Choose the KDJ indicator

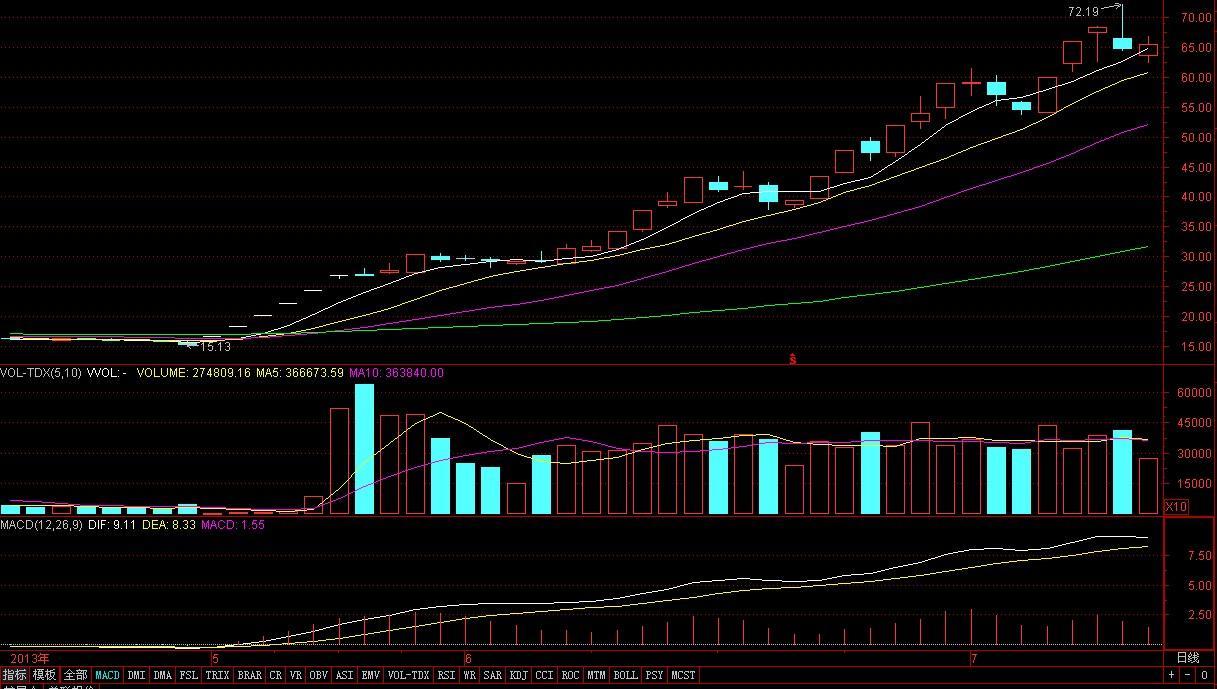(519, 675)
